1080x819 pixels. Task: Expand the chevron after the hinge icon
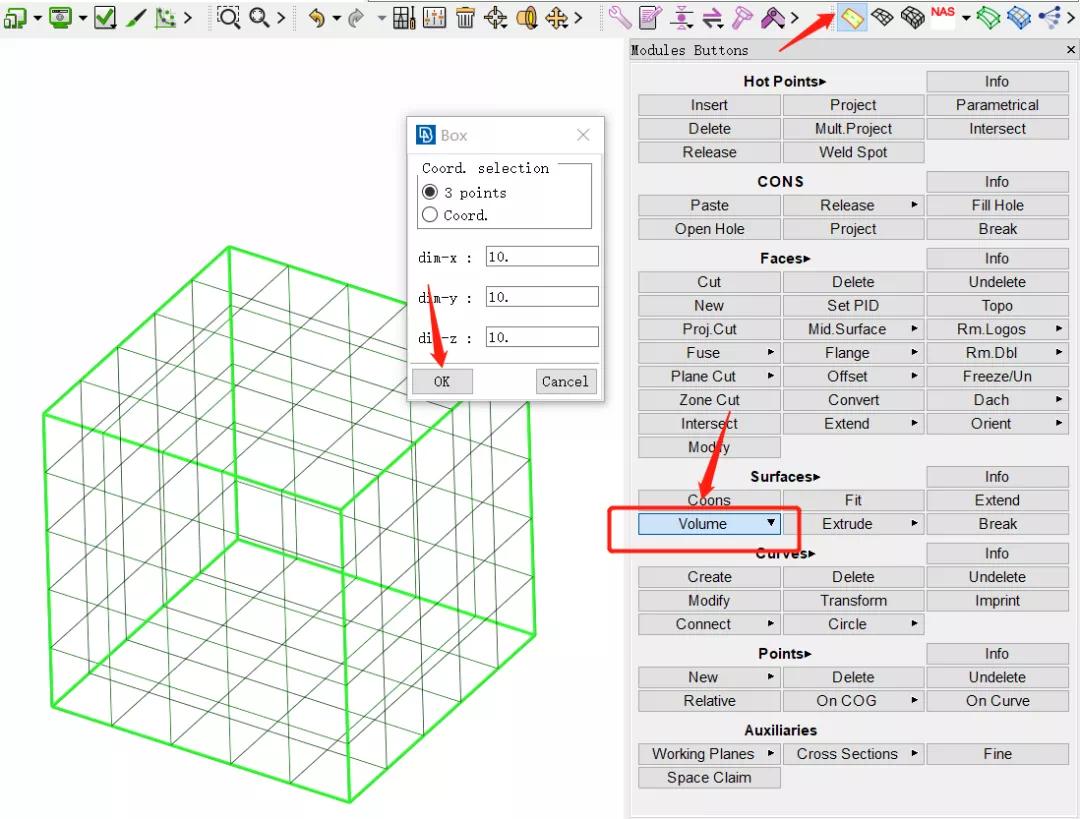pos(794,17)
